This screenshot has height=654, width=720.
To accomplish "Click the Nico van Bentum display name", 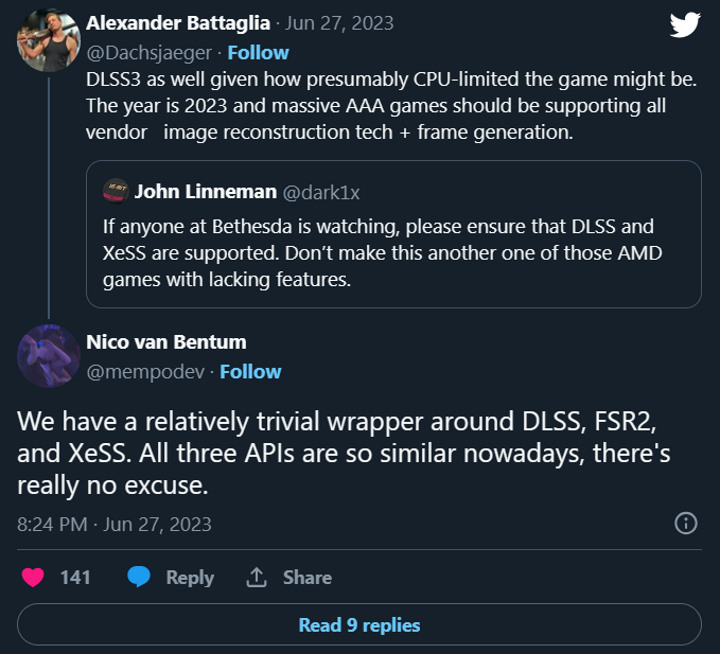I will tap(166, 342).
